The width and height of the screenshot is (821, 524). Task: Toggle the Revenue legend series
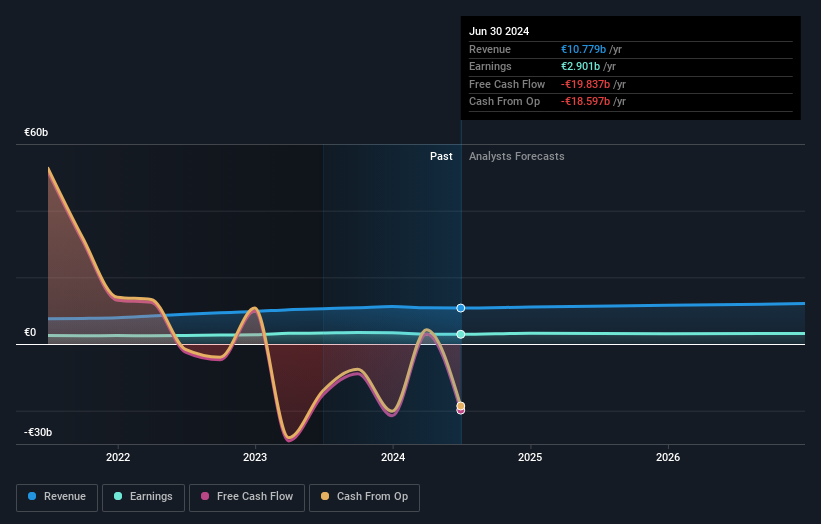(57, 497)
